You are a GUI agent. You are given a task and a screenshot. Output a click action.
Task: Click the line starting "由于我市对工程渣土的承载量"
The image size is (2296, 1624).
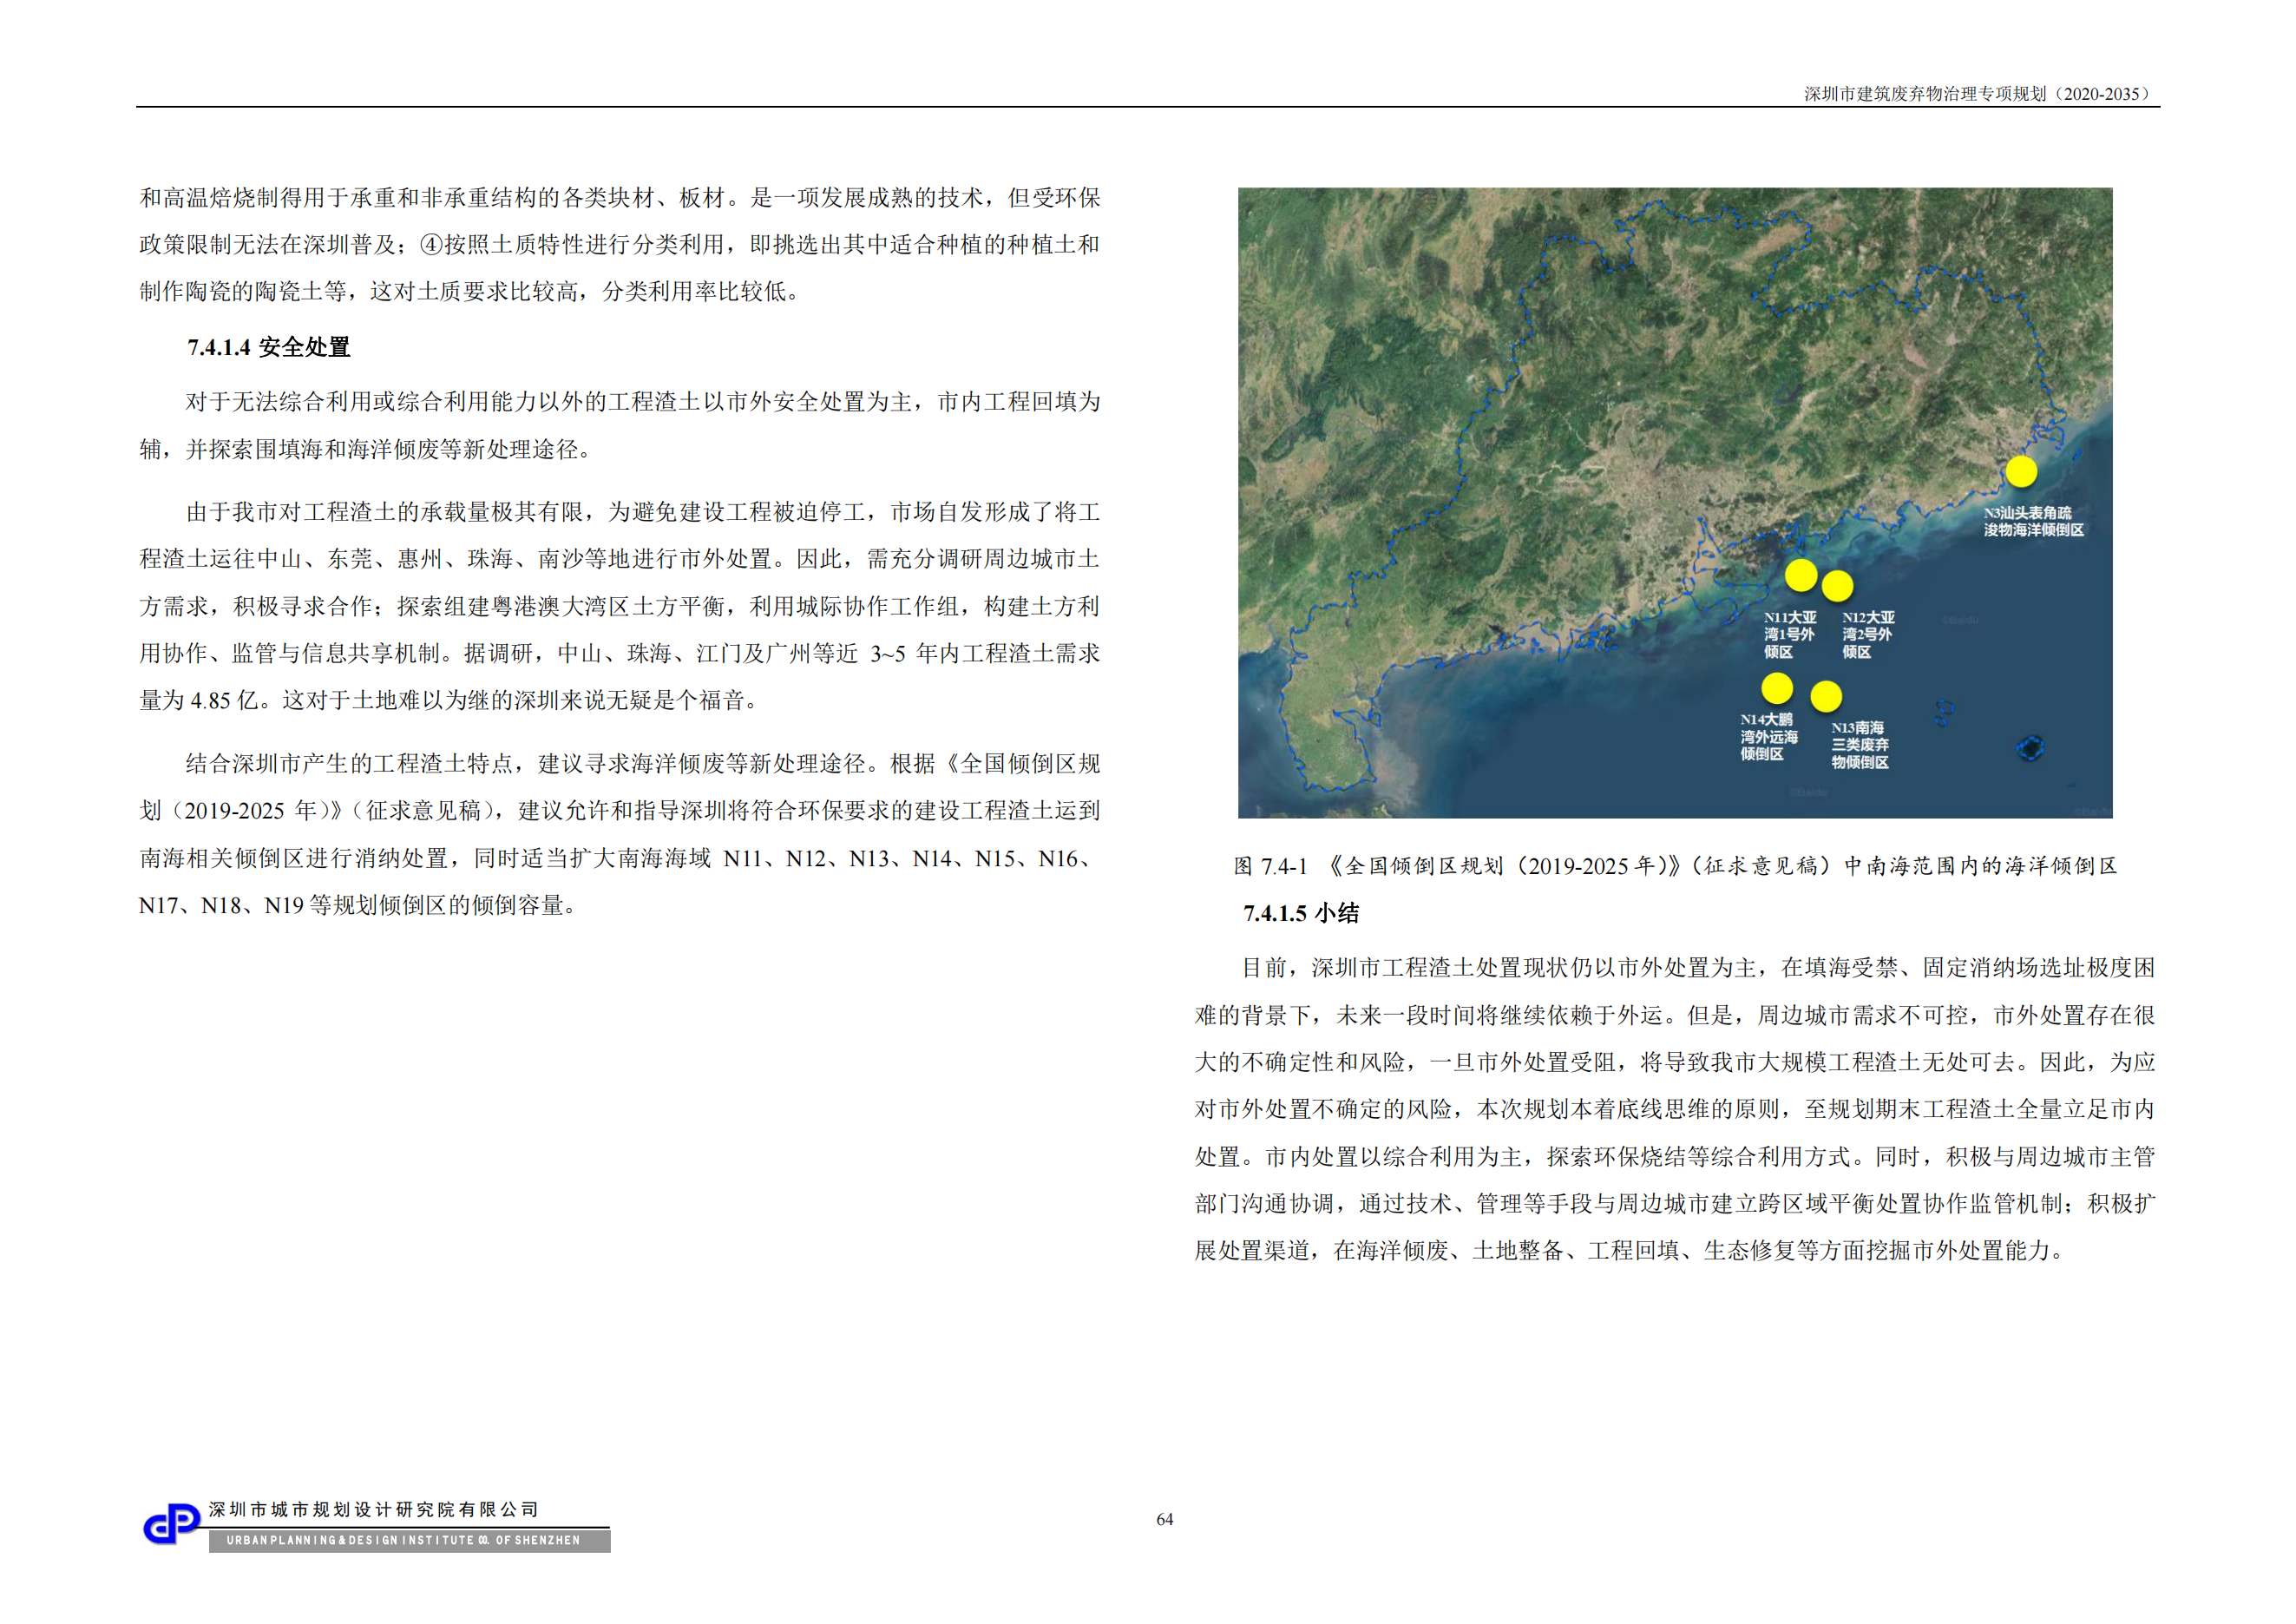(x=642, y=512)
